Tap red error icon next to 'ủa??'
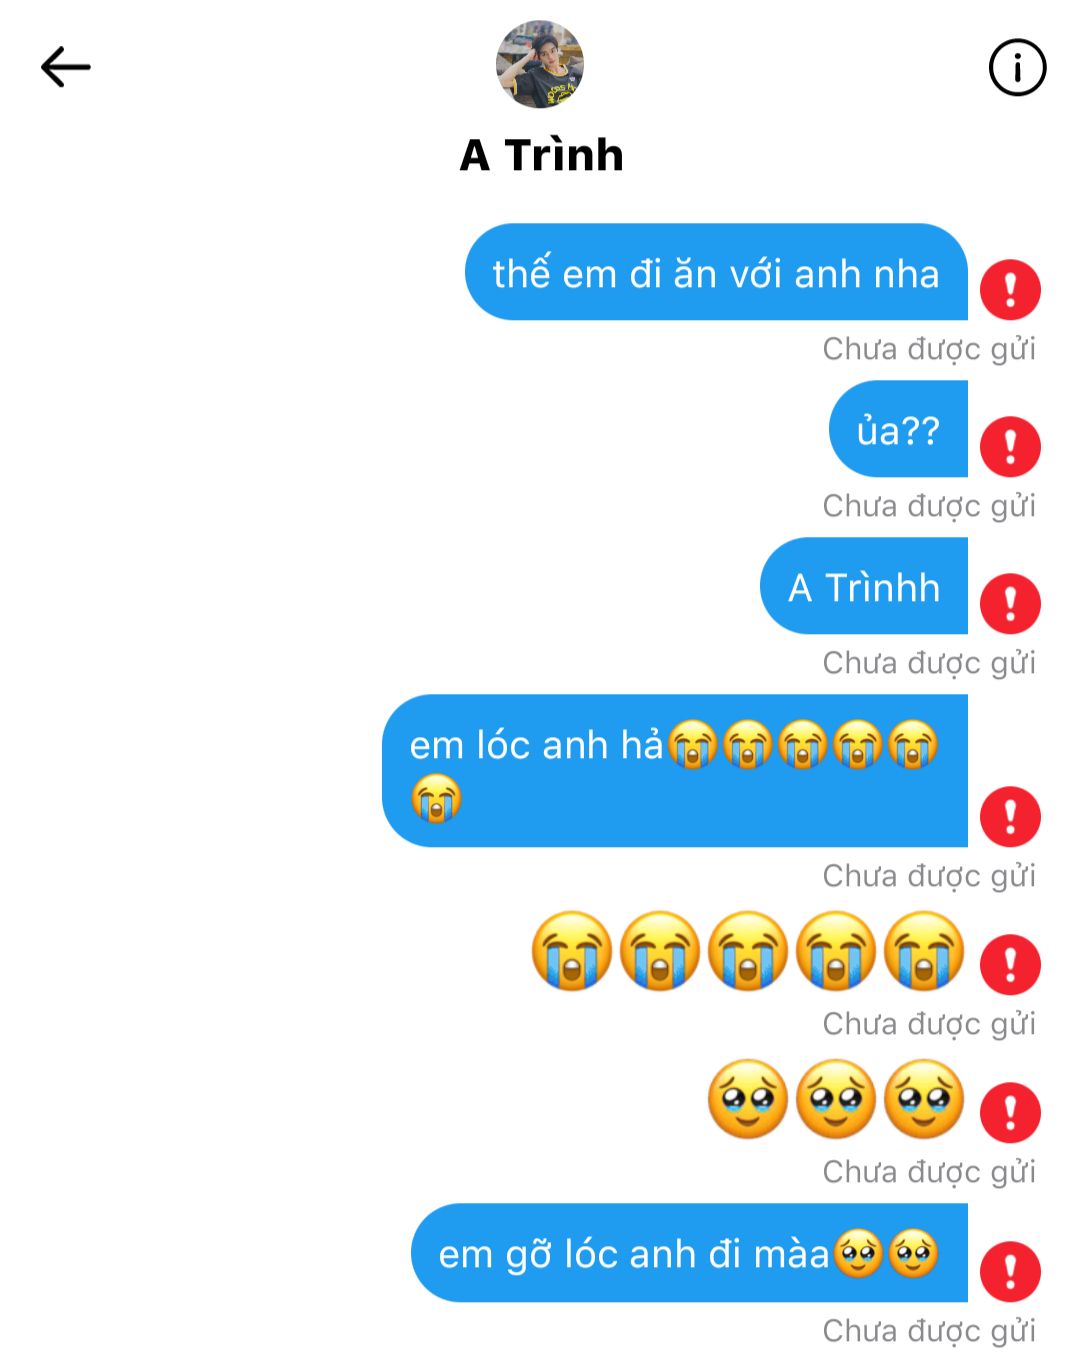Screen dimensions: 1080x1353 (x=1010, y=447)
